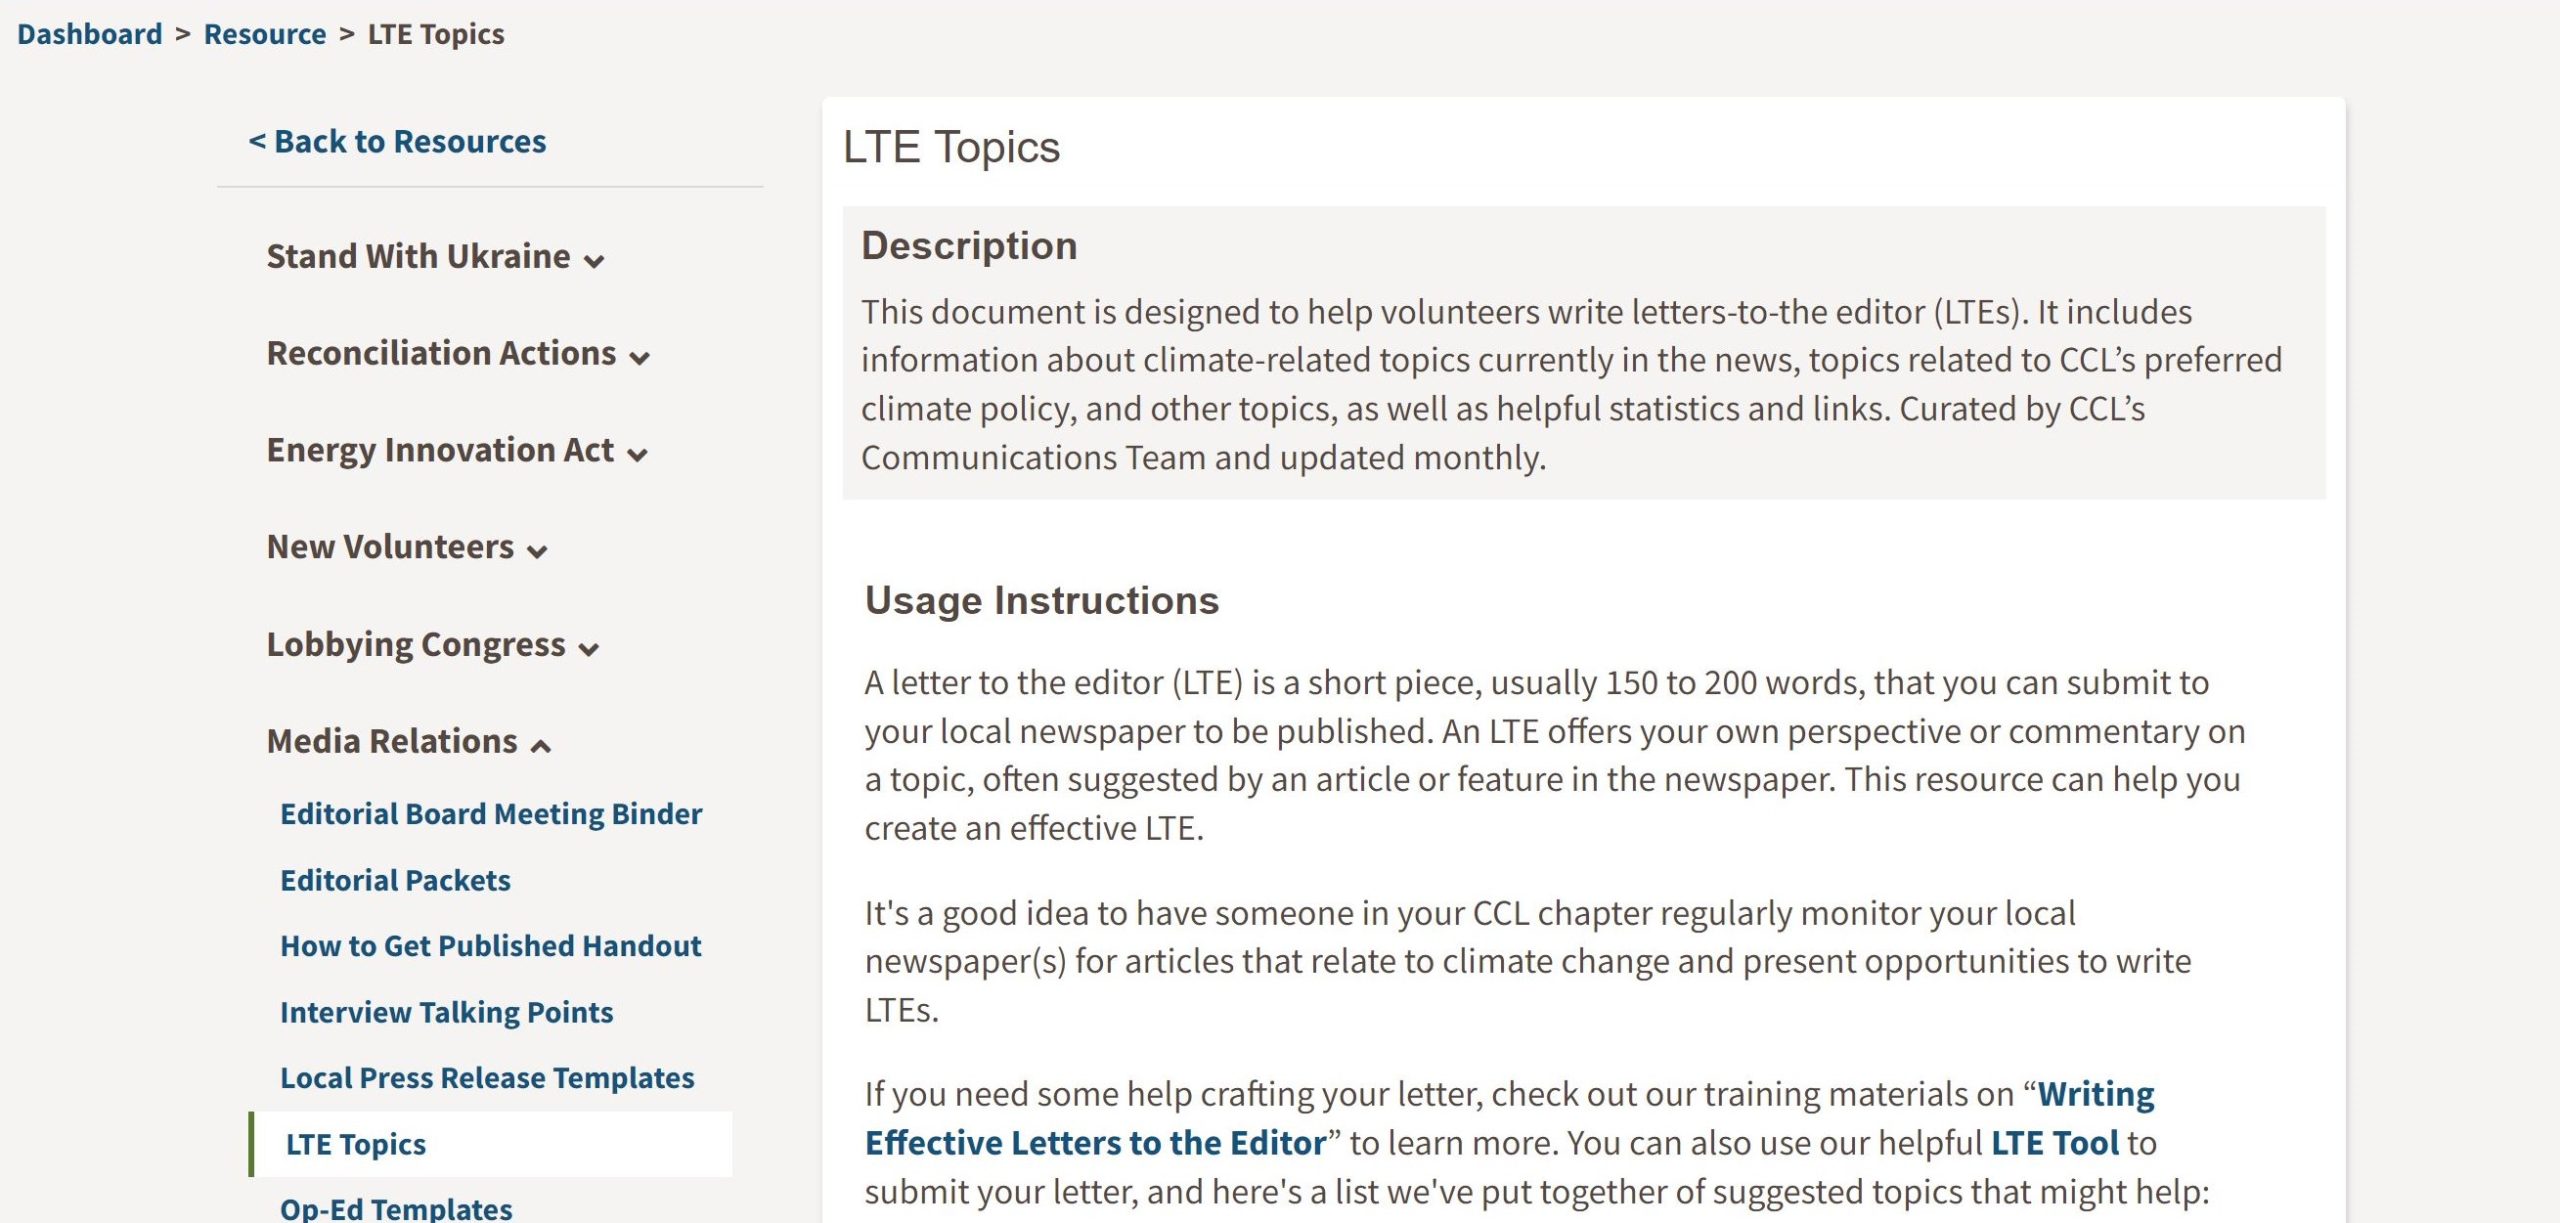Expand the Energy Innovation Act section
Image resolution: width=2560 pixels, height=1223 pixels.
click(x=457, y=451)
